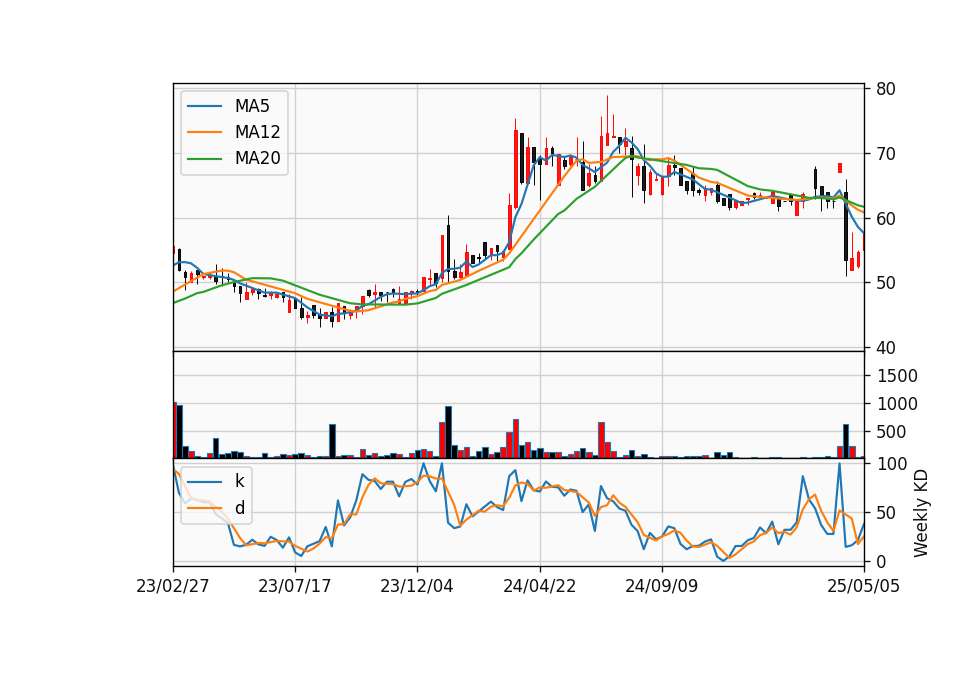Click the 70 price axis tick label
960x690 pixels.
(x=885, y=154)
